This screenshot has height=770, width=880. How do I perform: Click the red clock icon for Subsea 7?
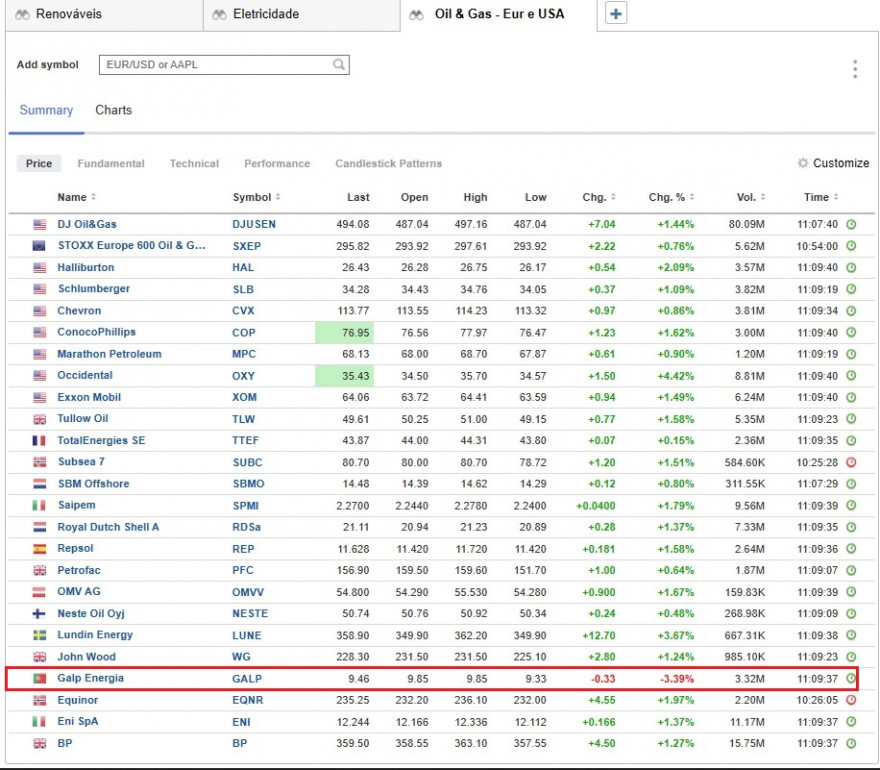[851, 462]
